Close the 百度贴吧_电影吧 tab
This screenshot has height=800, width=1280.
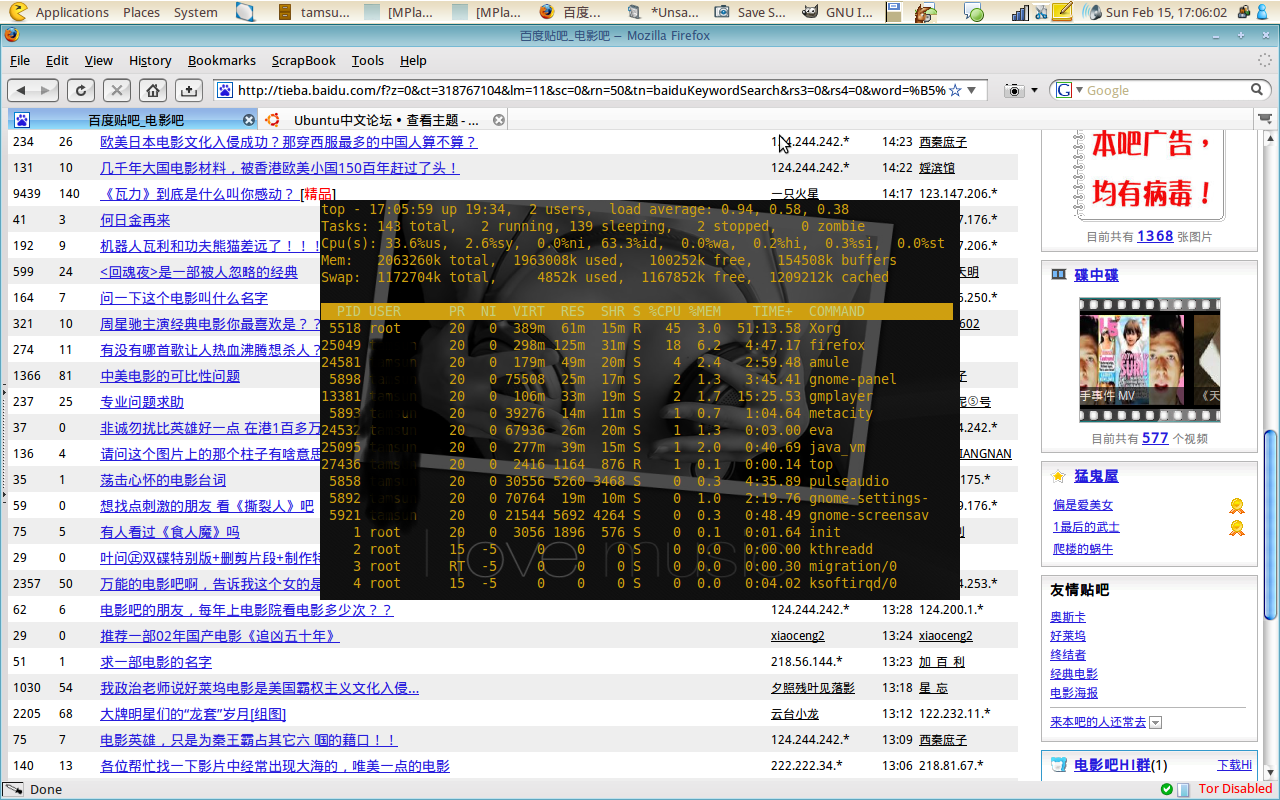pyautogui.click(x=247, y=120)
